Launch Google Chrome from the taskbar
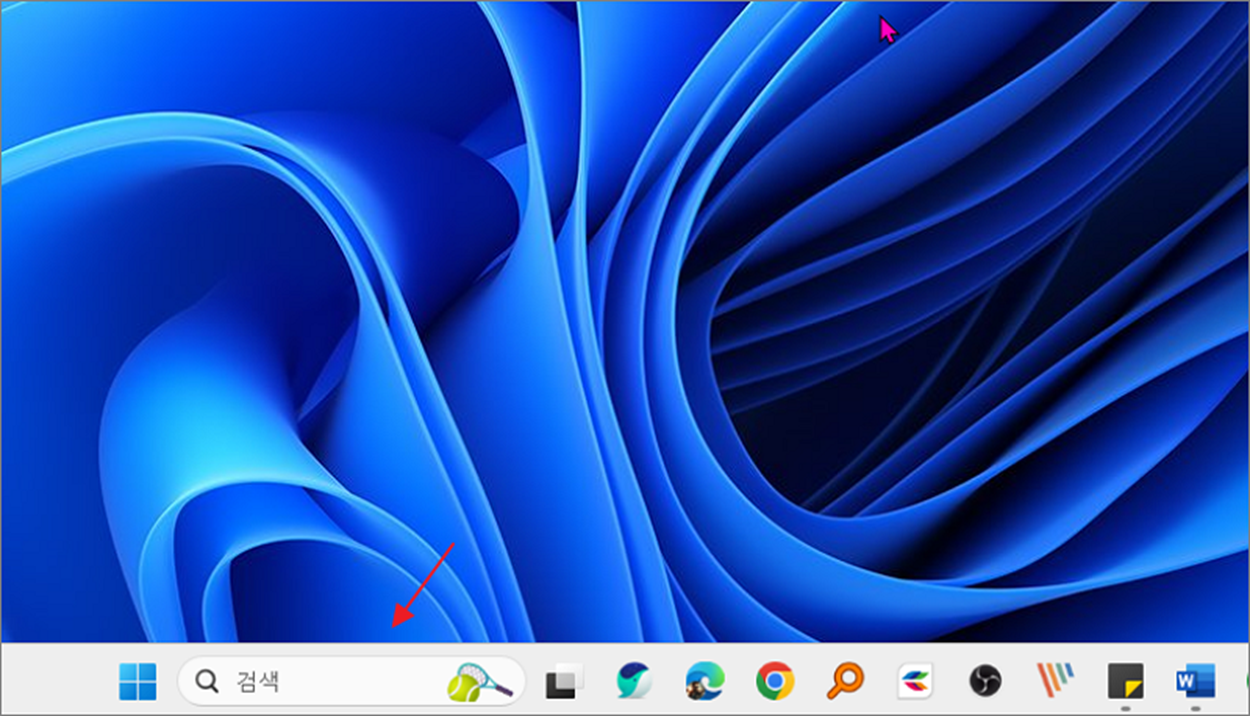1250x716 pixels. (775, 682)
